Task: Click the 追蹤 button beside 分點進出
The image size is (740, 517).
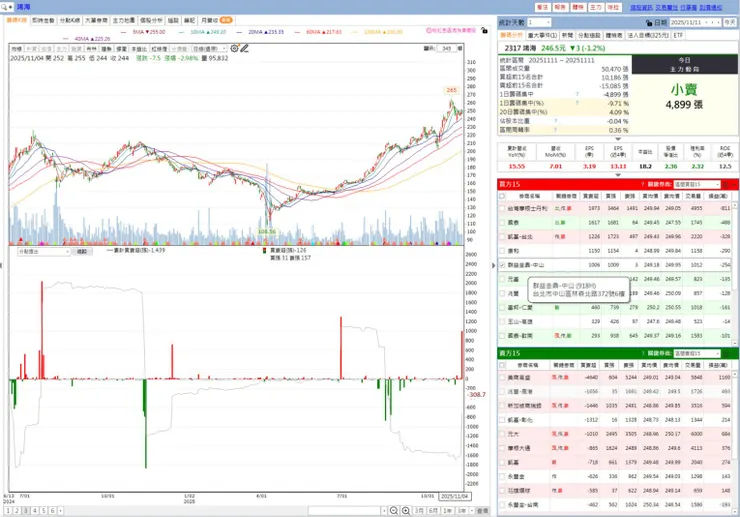Action: (82, 252)
